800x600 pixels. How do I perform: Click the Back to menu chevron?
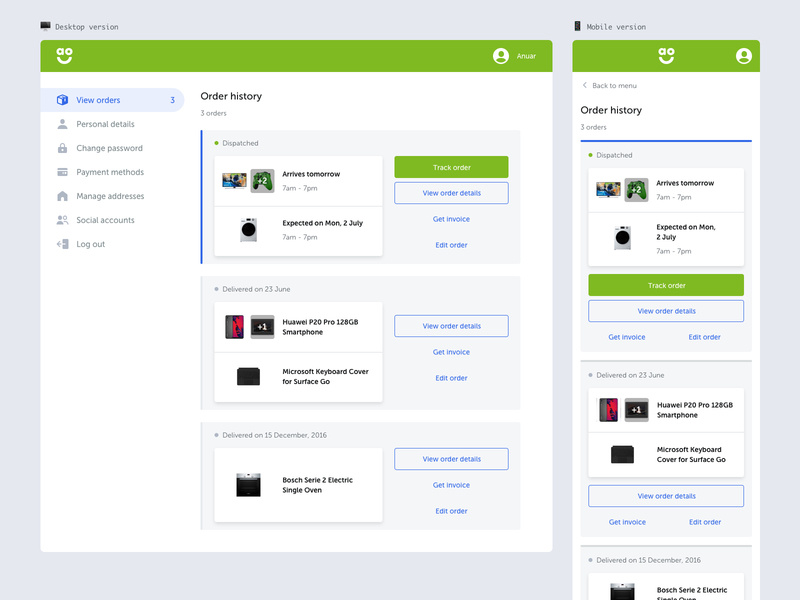[585, 86]
